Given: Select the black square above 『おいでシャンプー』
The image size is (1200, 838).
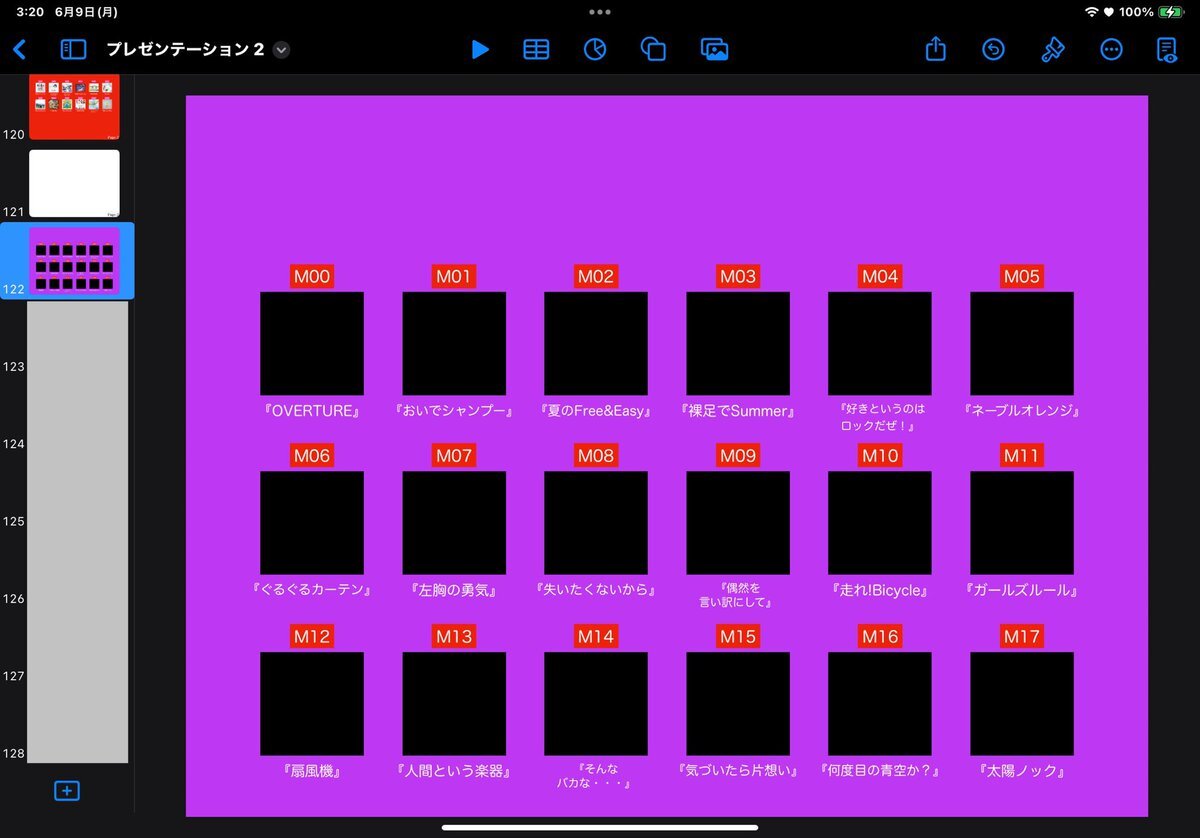Looking at the screenshot, I should (x=454, y=343).
